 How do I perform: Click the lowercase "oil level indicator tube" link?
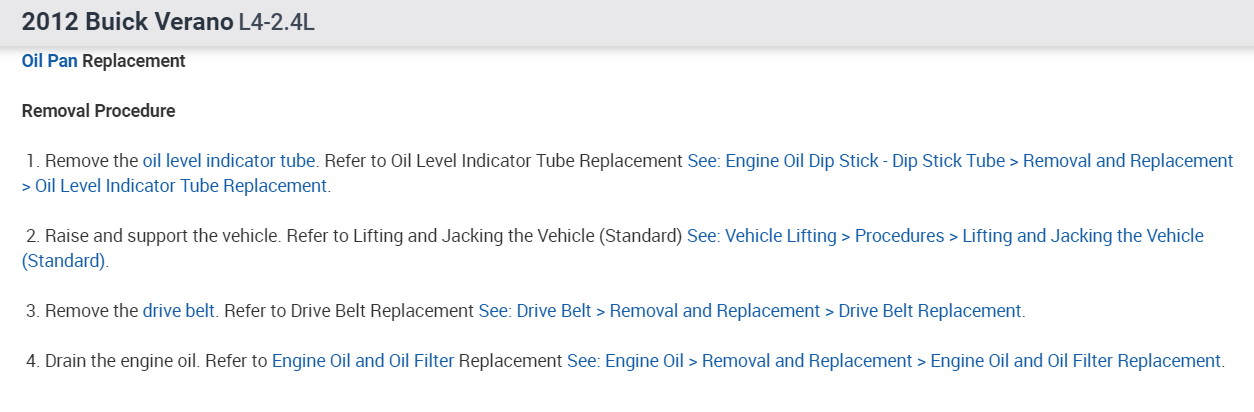(x=229, y=161)
